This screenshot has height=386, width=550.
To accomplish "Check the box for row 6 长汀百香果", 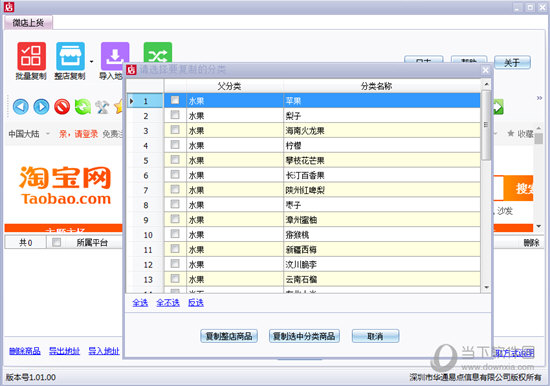I will click(x=175, y=175).
